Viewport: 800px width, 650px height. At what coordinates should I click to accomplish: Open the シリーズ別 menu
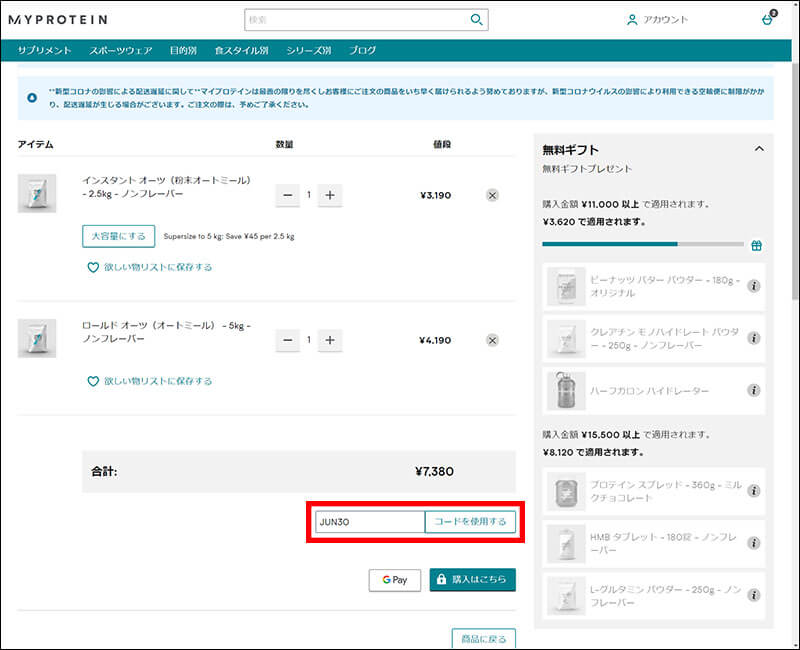pyautogui.click(x=309, y=51)
